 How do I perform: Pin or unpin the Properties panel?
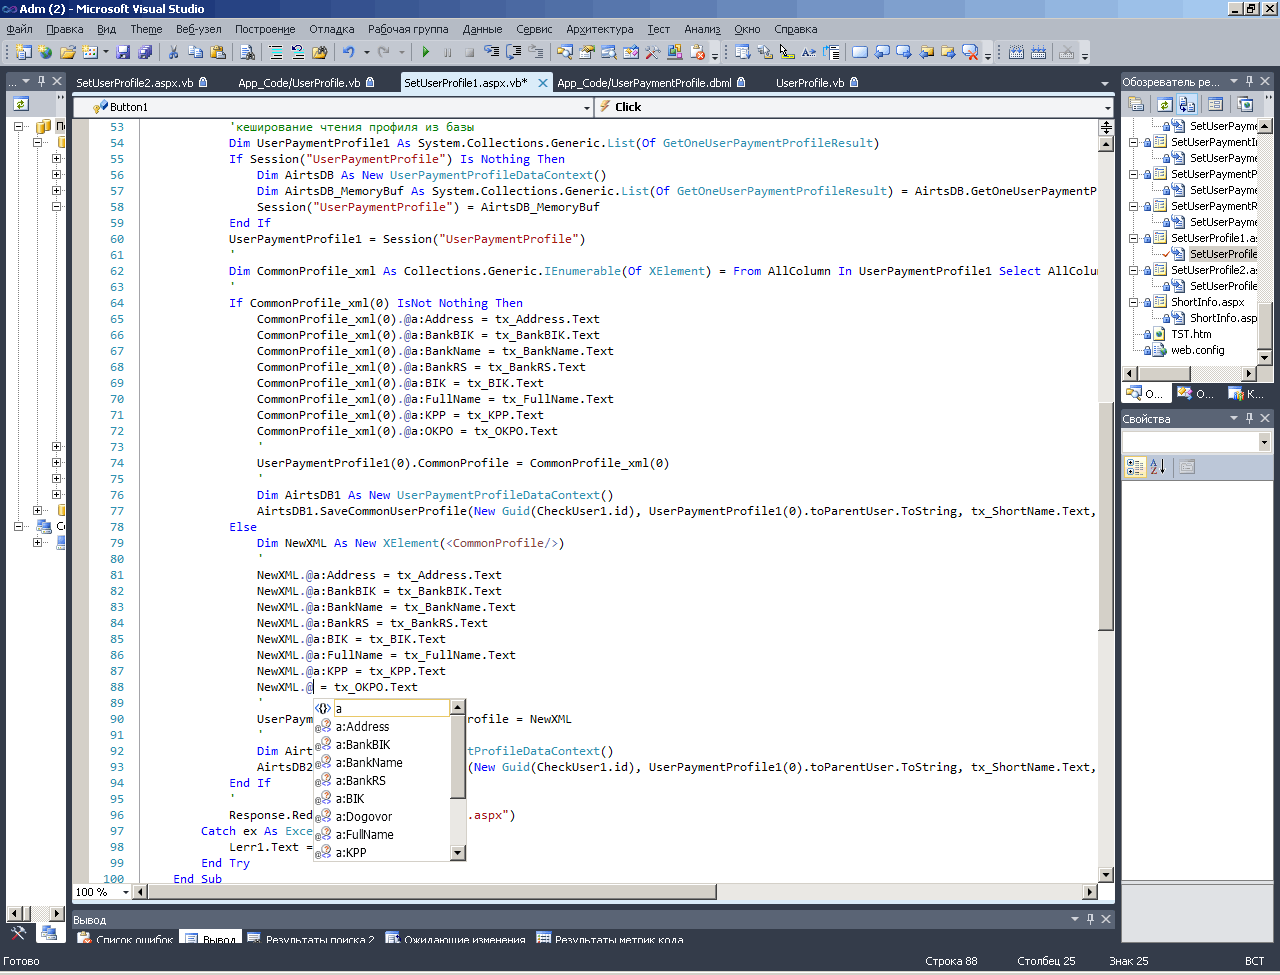(x=1249, y=419)
